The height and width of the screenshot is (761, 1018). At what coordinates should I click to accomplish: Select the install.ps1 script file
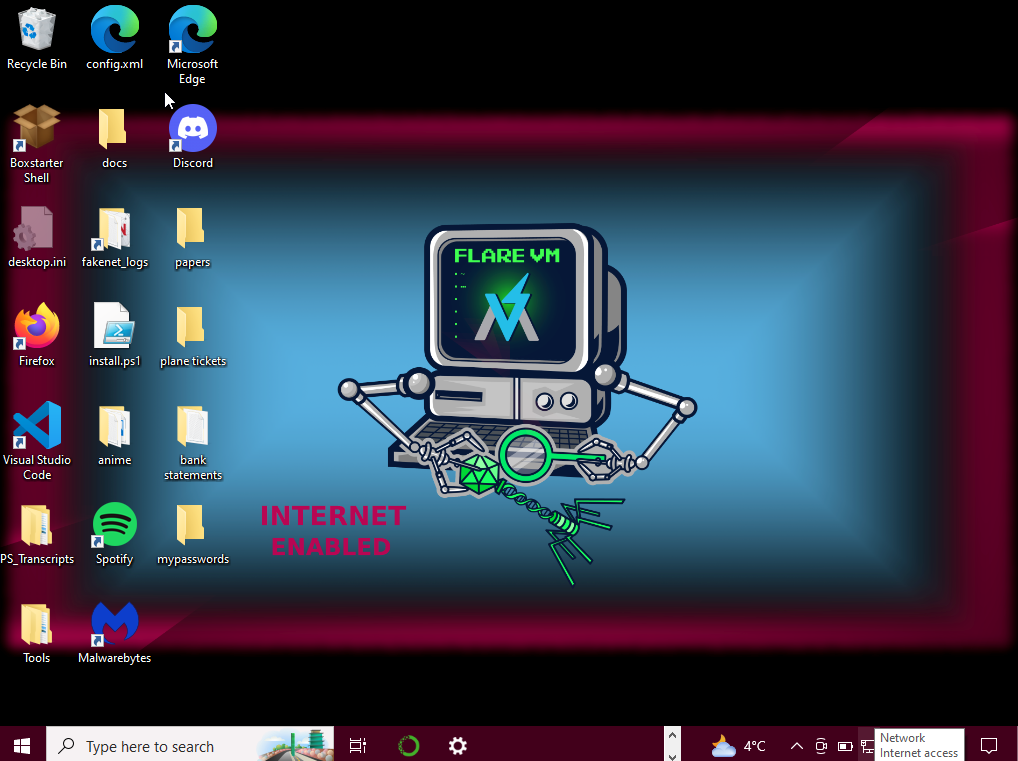point(114,327)
